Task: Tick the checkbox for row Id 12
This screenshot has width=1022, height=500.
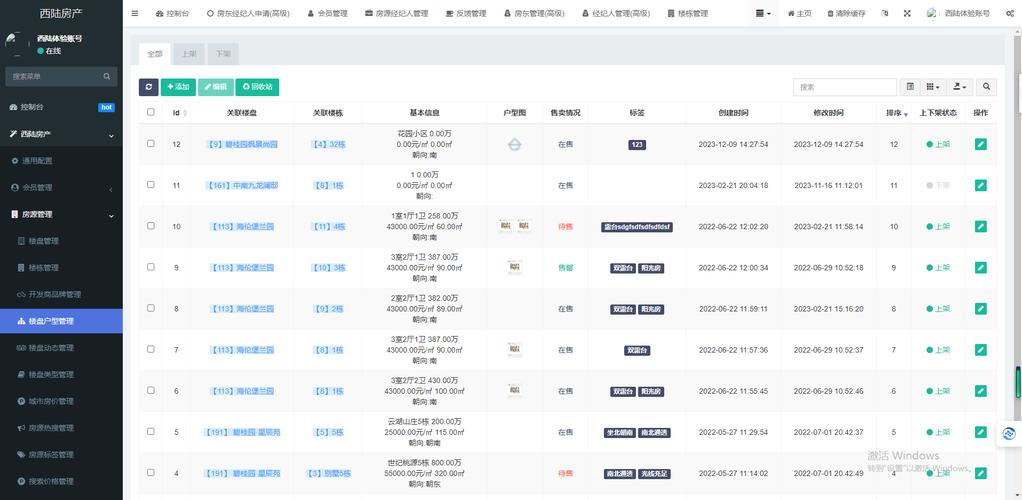Action: 151,143
